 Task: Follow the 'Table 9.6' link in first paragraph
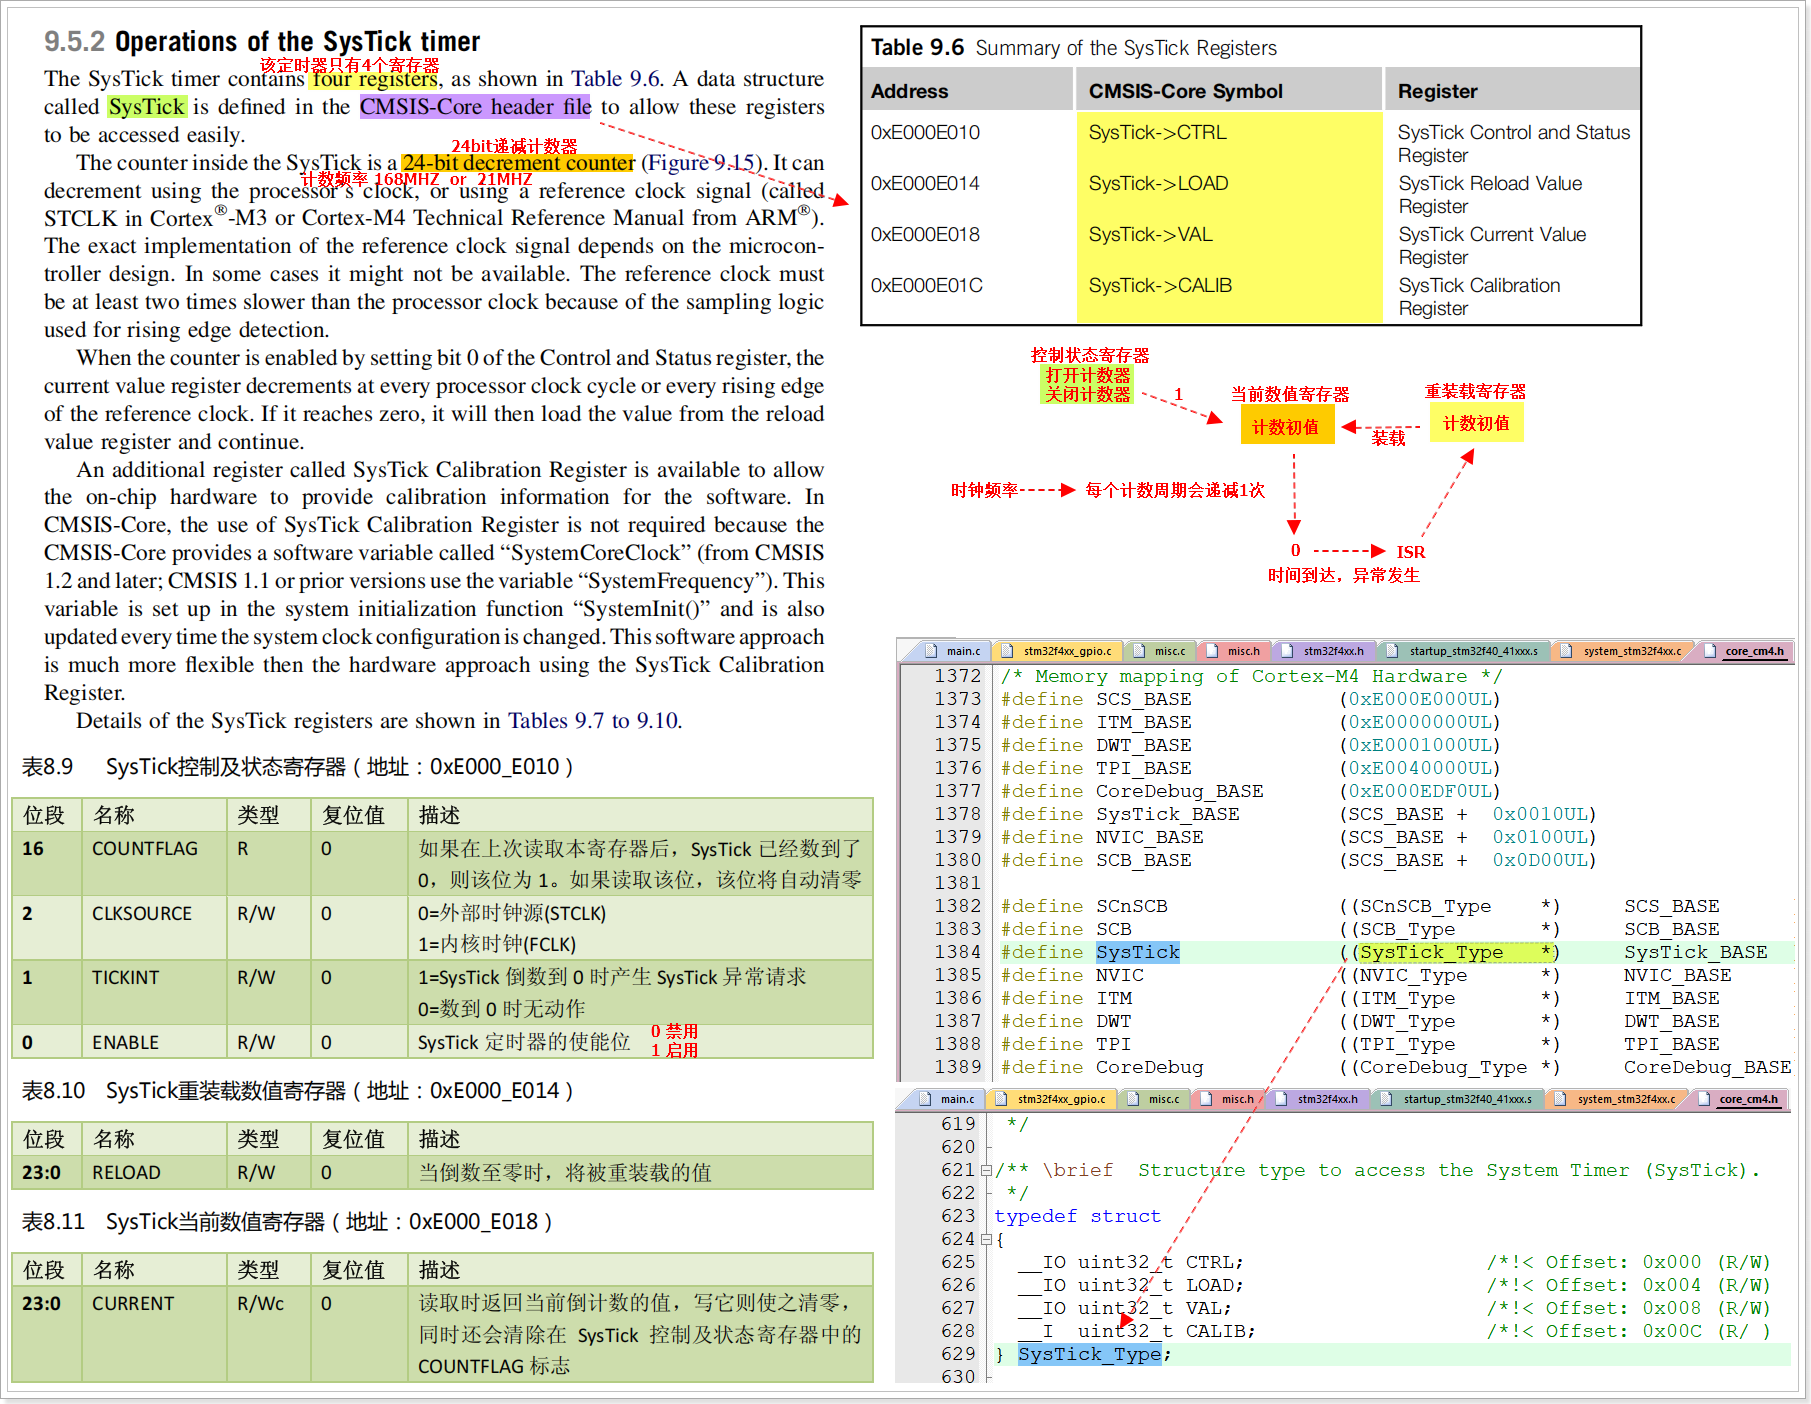point(616,79)
